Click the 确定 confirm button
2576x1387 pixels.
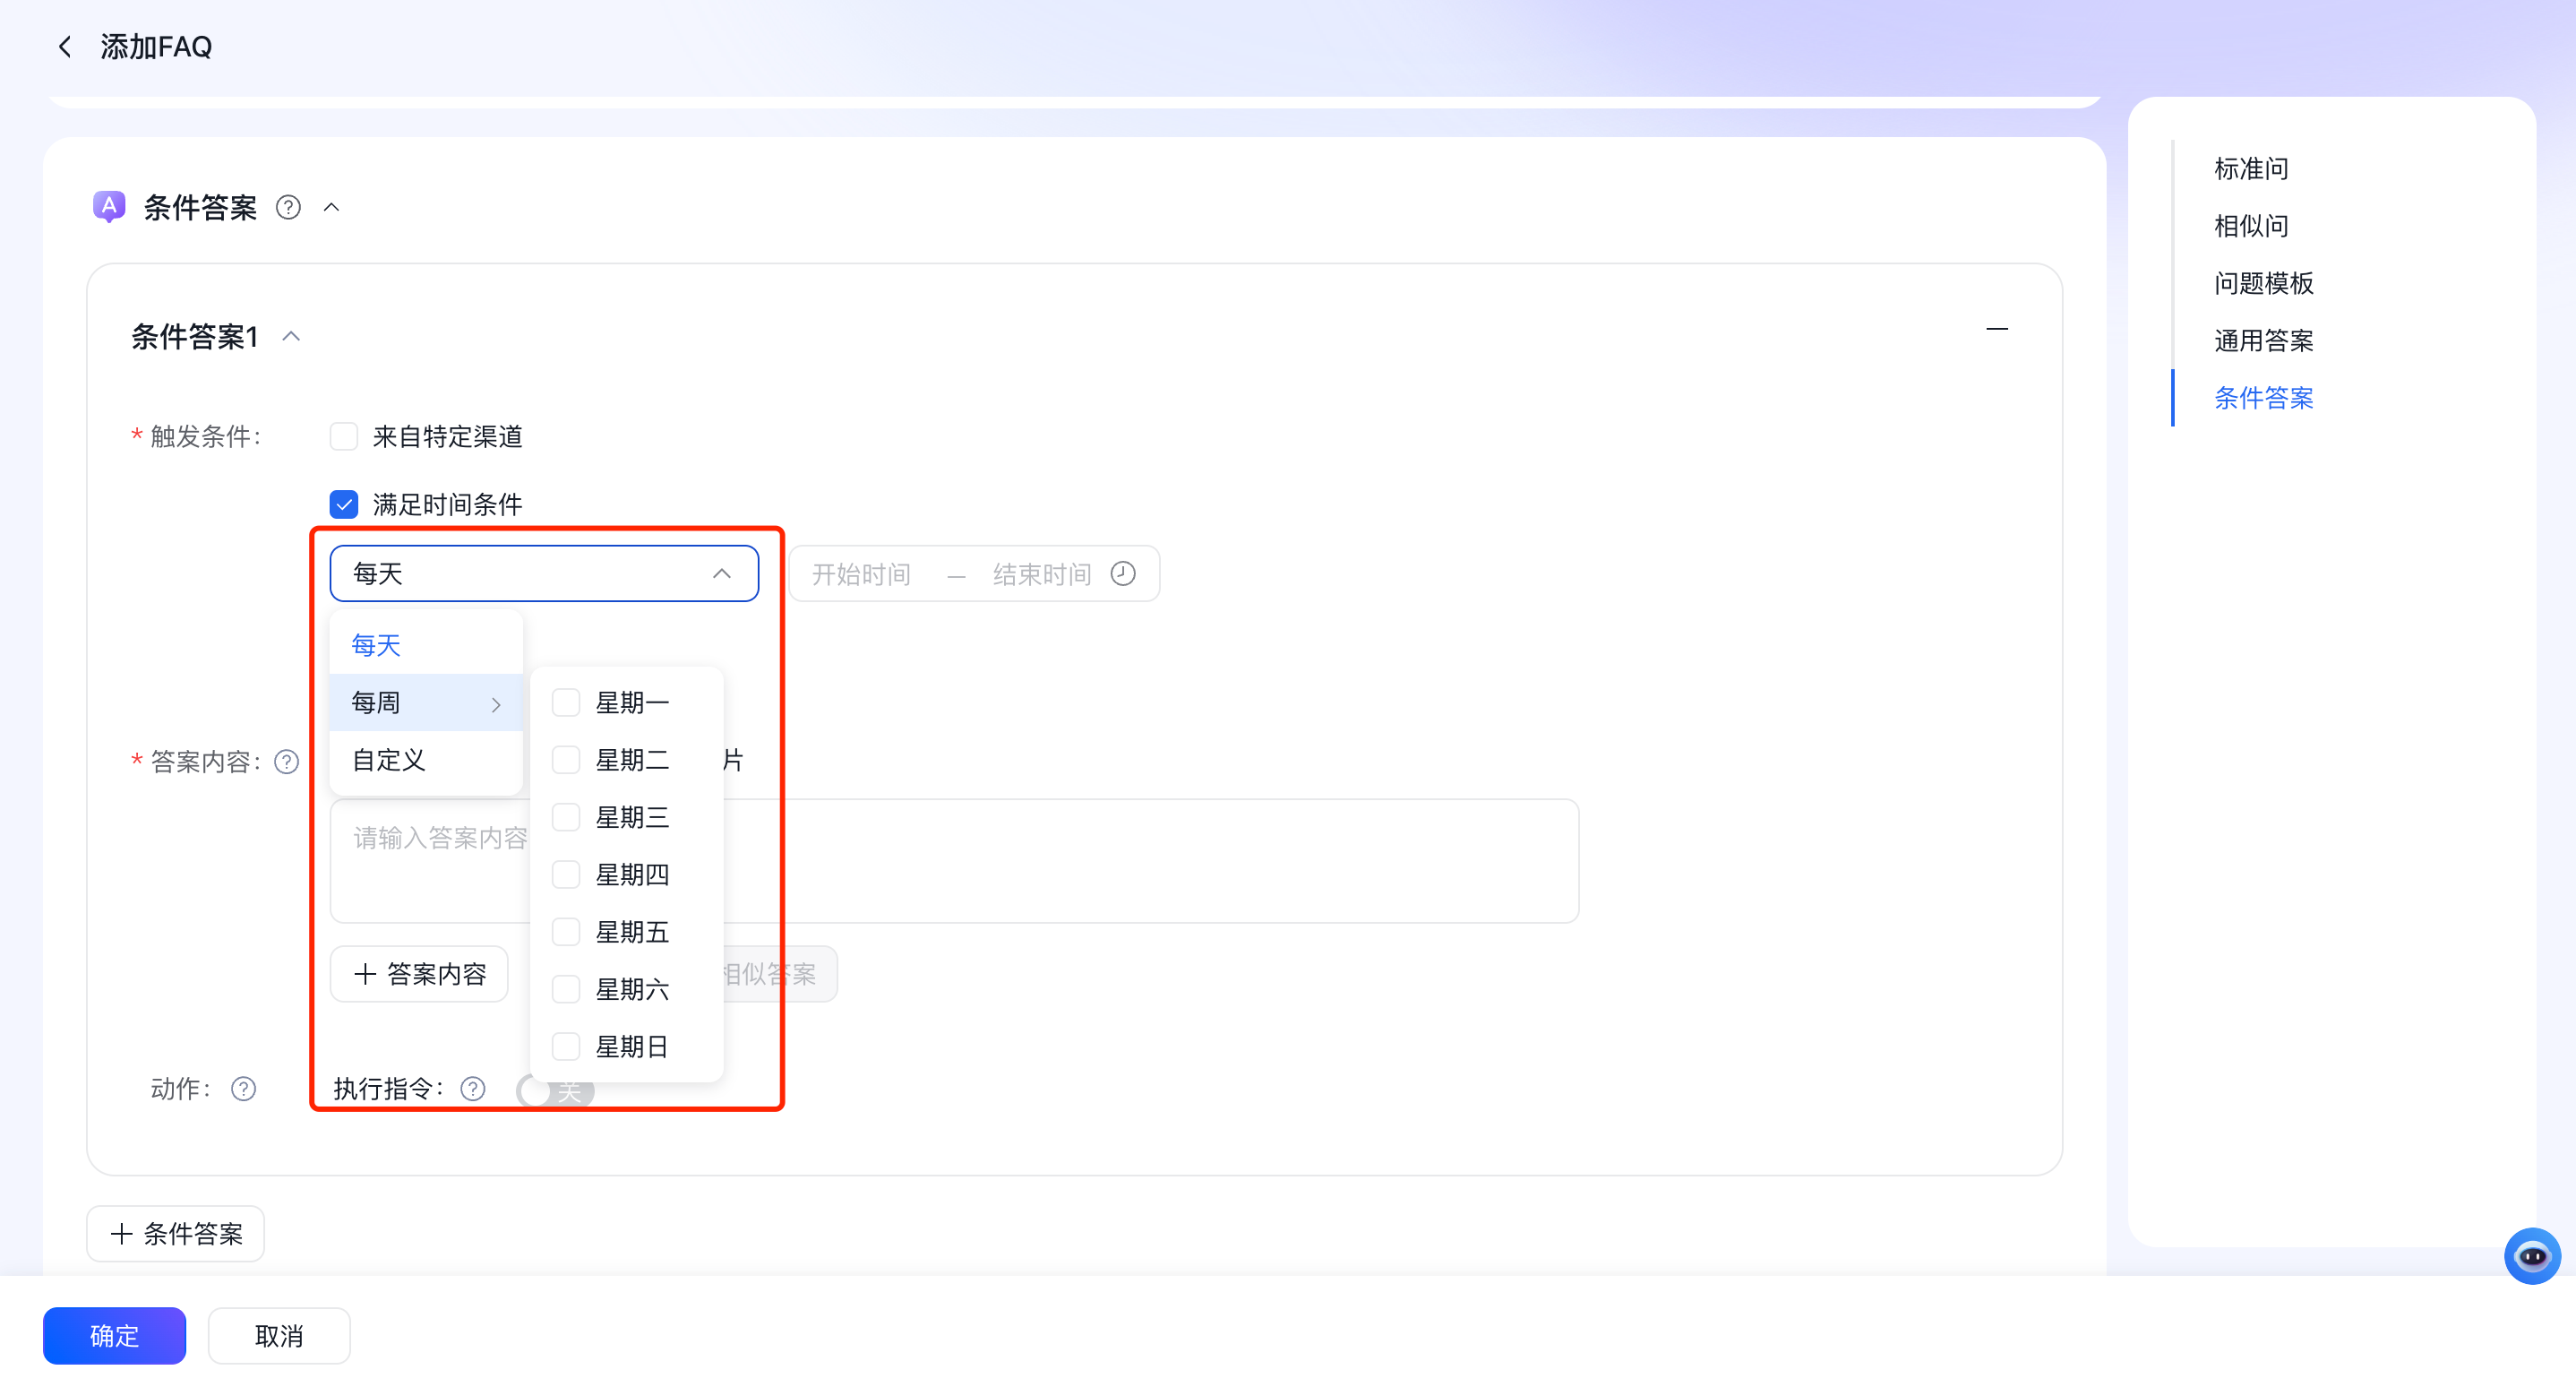(x=114, y=1336)
